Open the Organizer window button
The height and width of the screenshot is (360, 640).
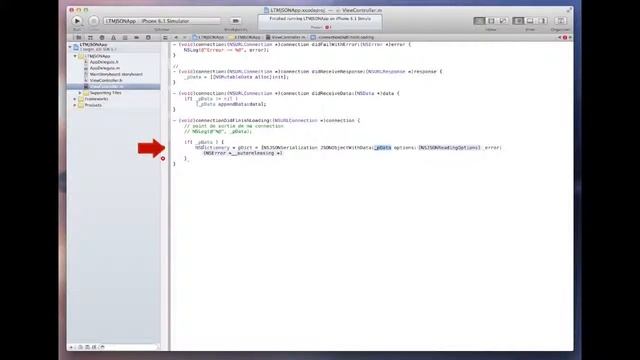(560, 21)
